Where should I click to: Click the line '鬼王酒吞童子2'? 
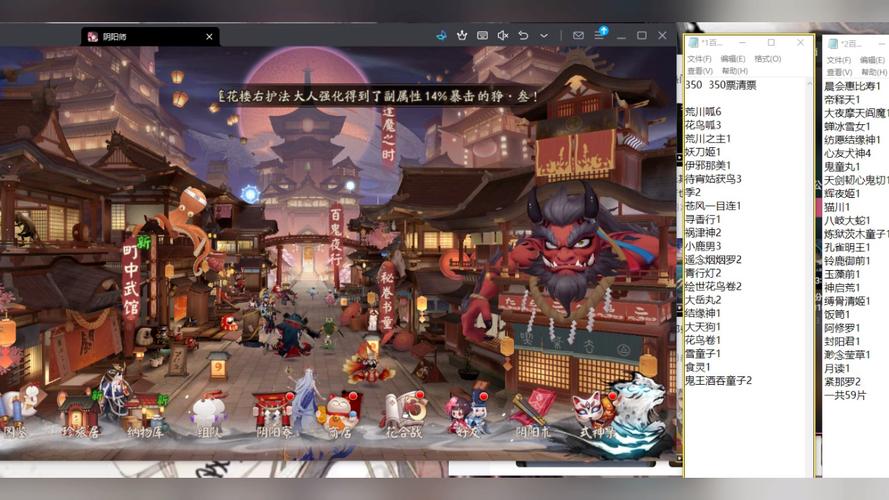718,380
